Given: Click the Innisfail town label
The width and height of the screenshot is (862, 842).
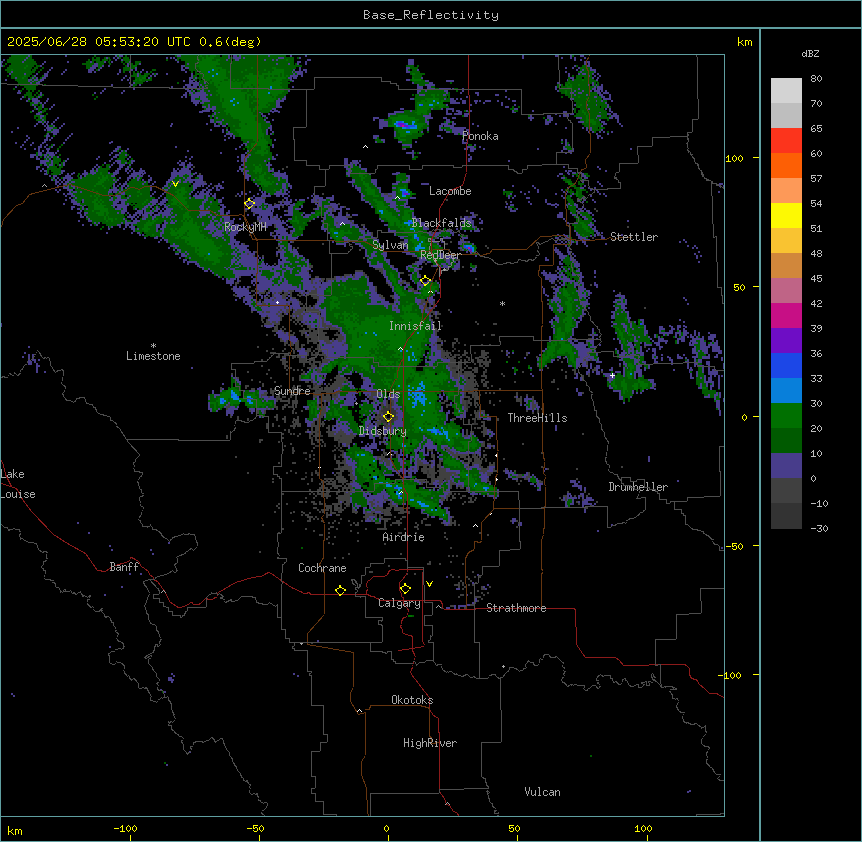Looking at the screenshot, I should pos(415,326).
